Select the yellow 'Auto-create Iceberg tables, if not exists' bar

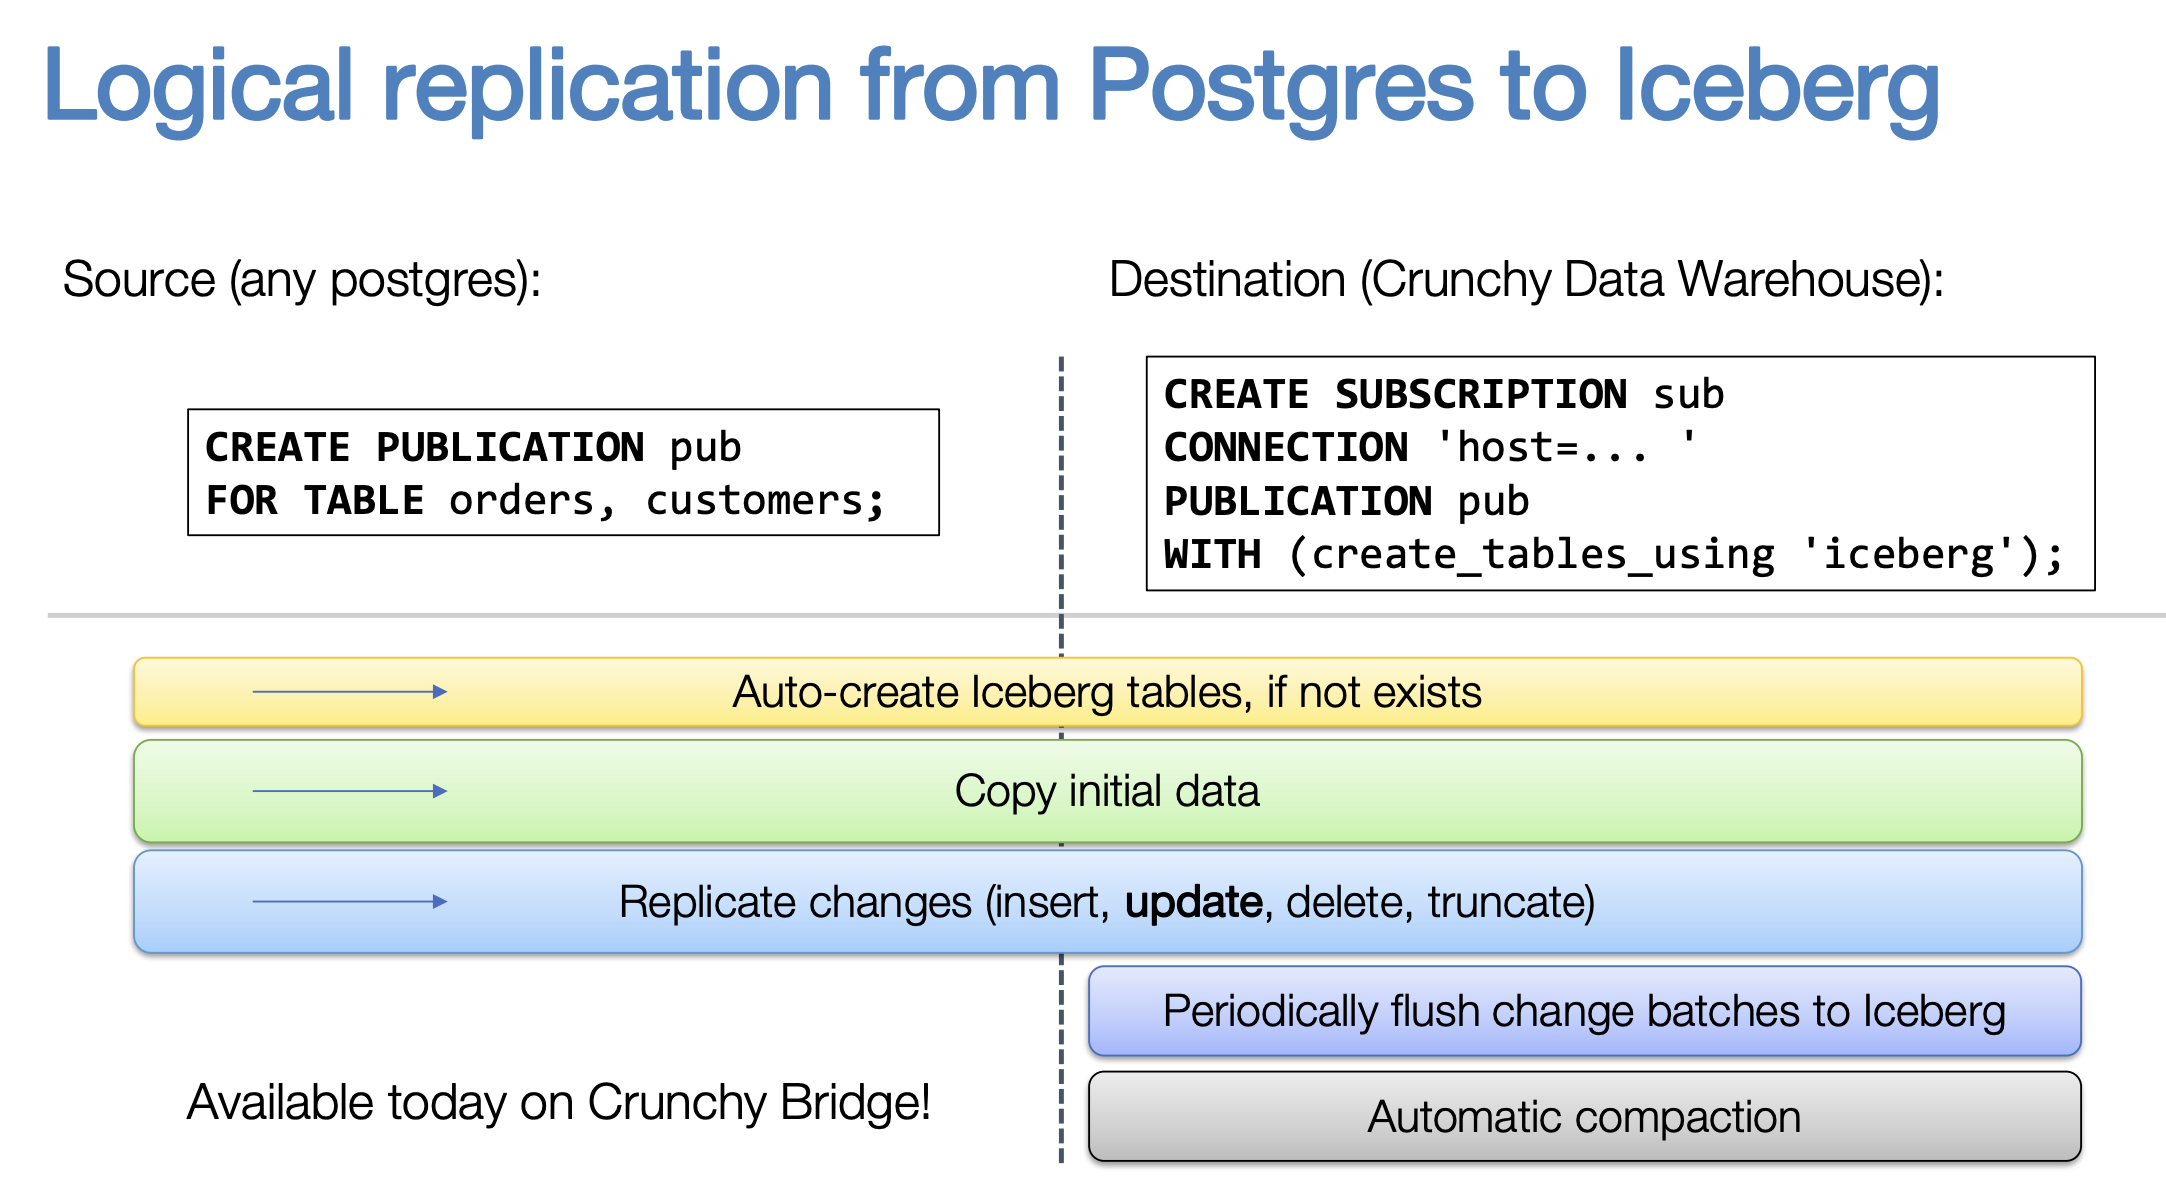[1108, 692]
